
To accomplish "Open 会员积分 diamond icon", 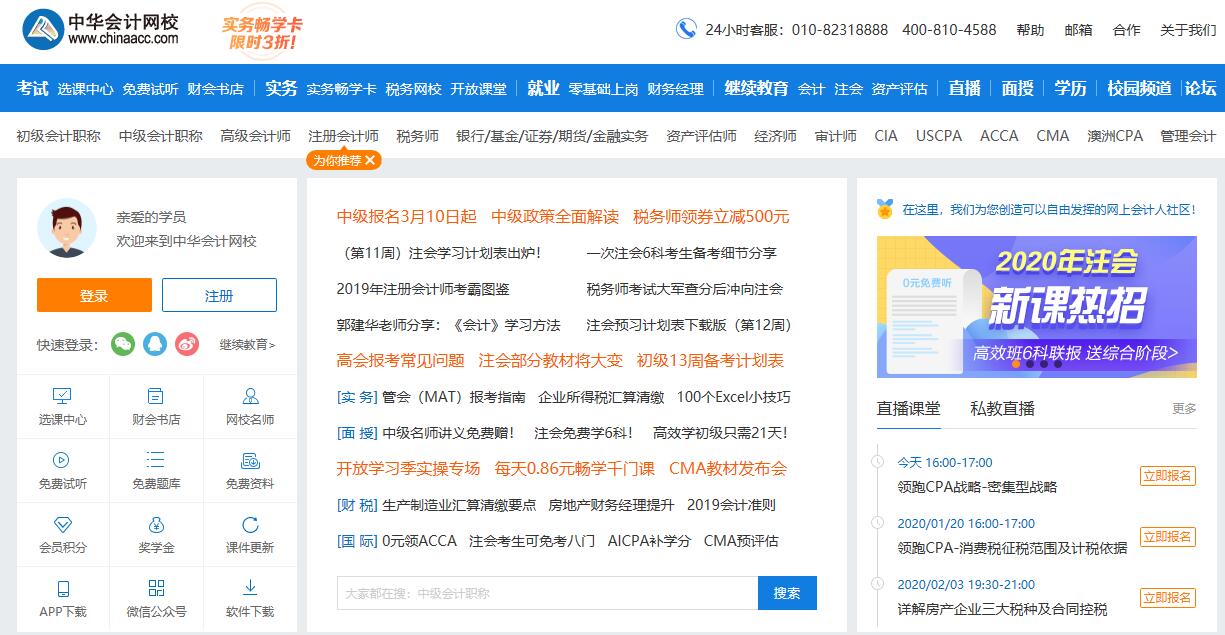I will pyautogui.click(x=62, y=524).
